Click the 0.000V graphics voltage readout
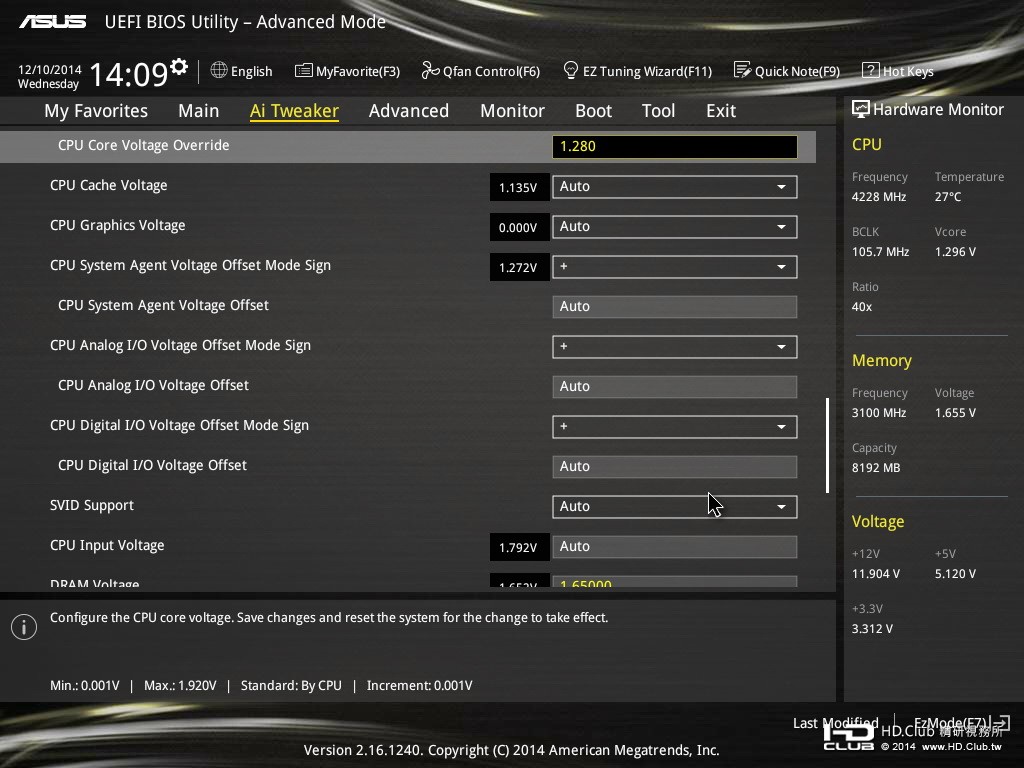This screenshot has width=1024, height=768. tap(519, 227)
